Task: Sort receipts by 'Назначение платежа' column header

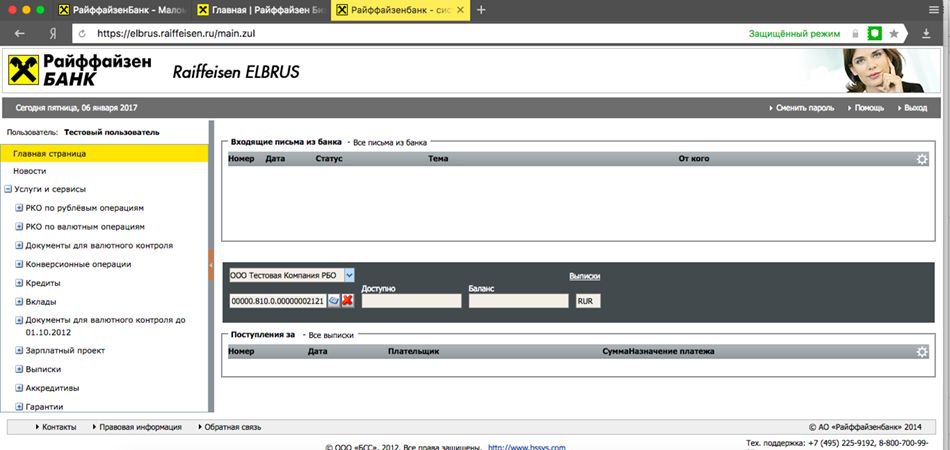Action: (x=671, y=351)
